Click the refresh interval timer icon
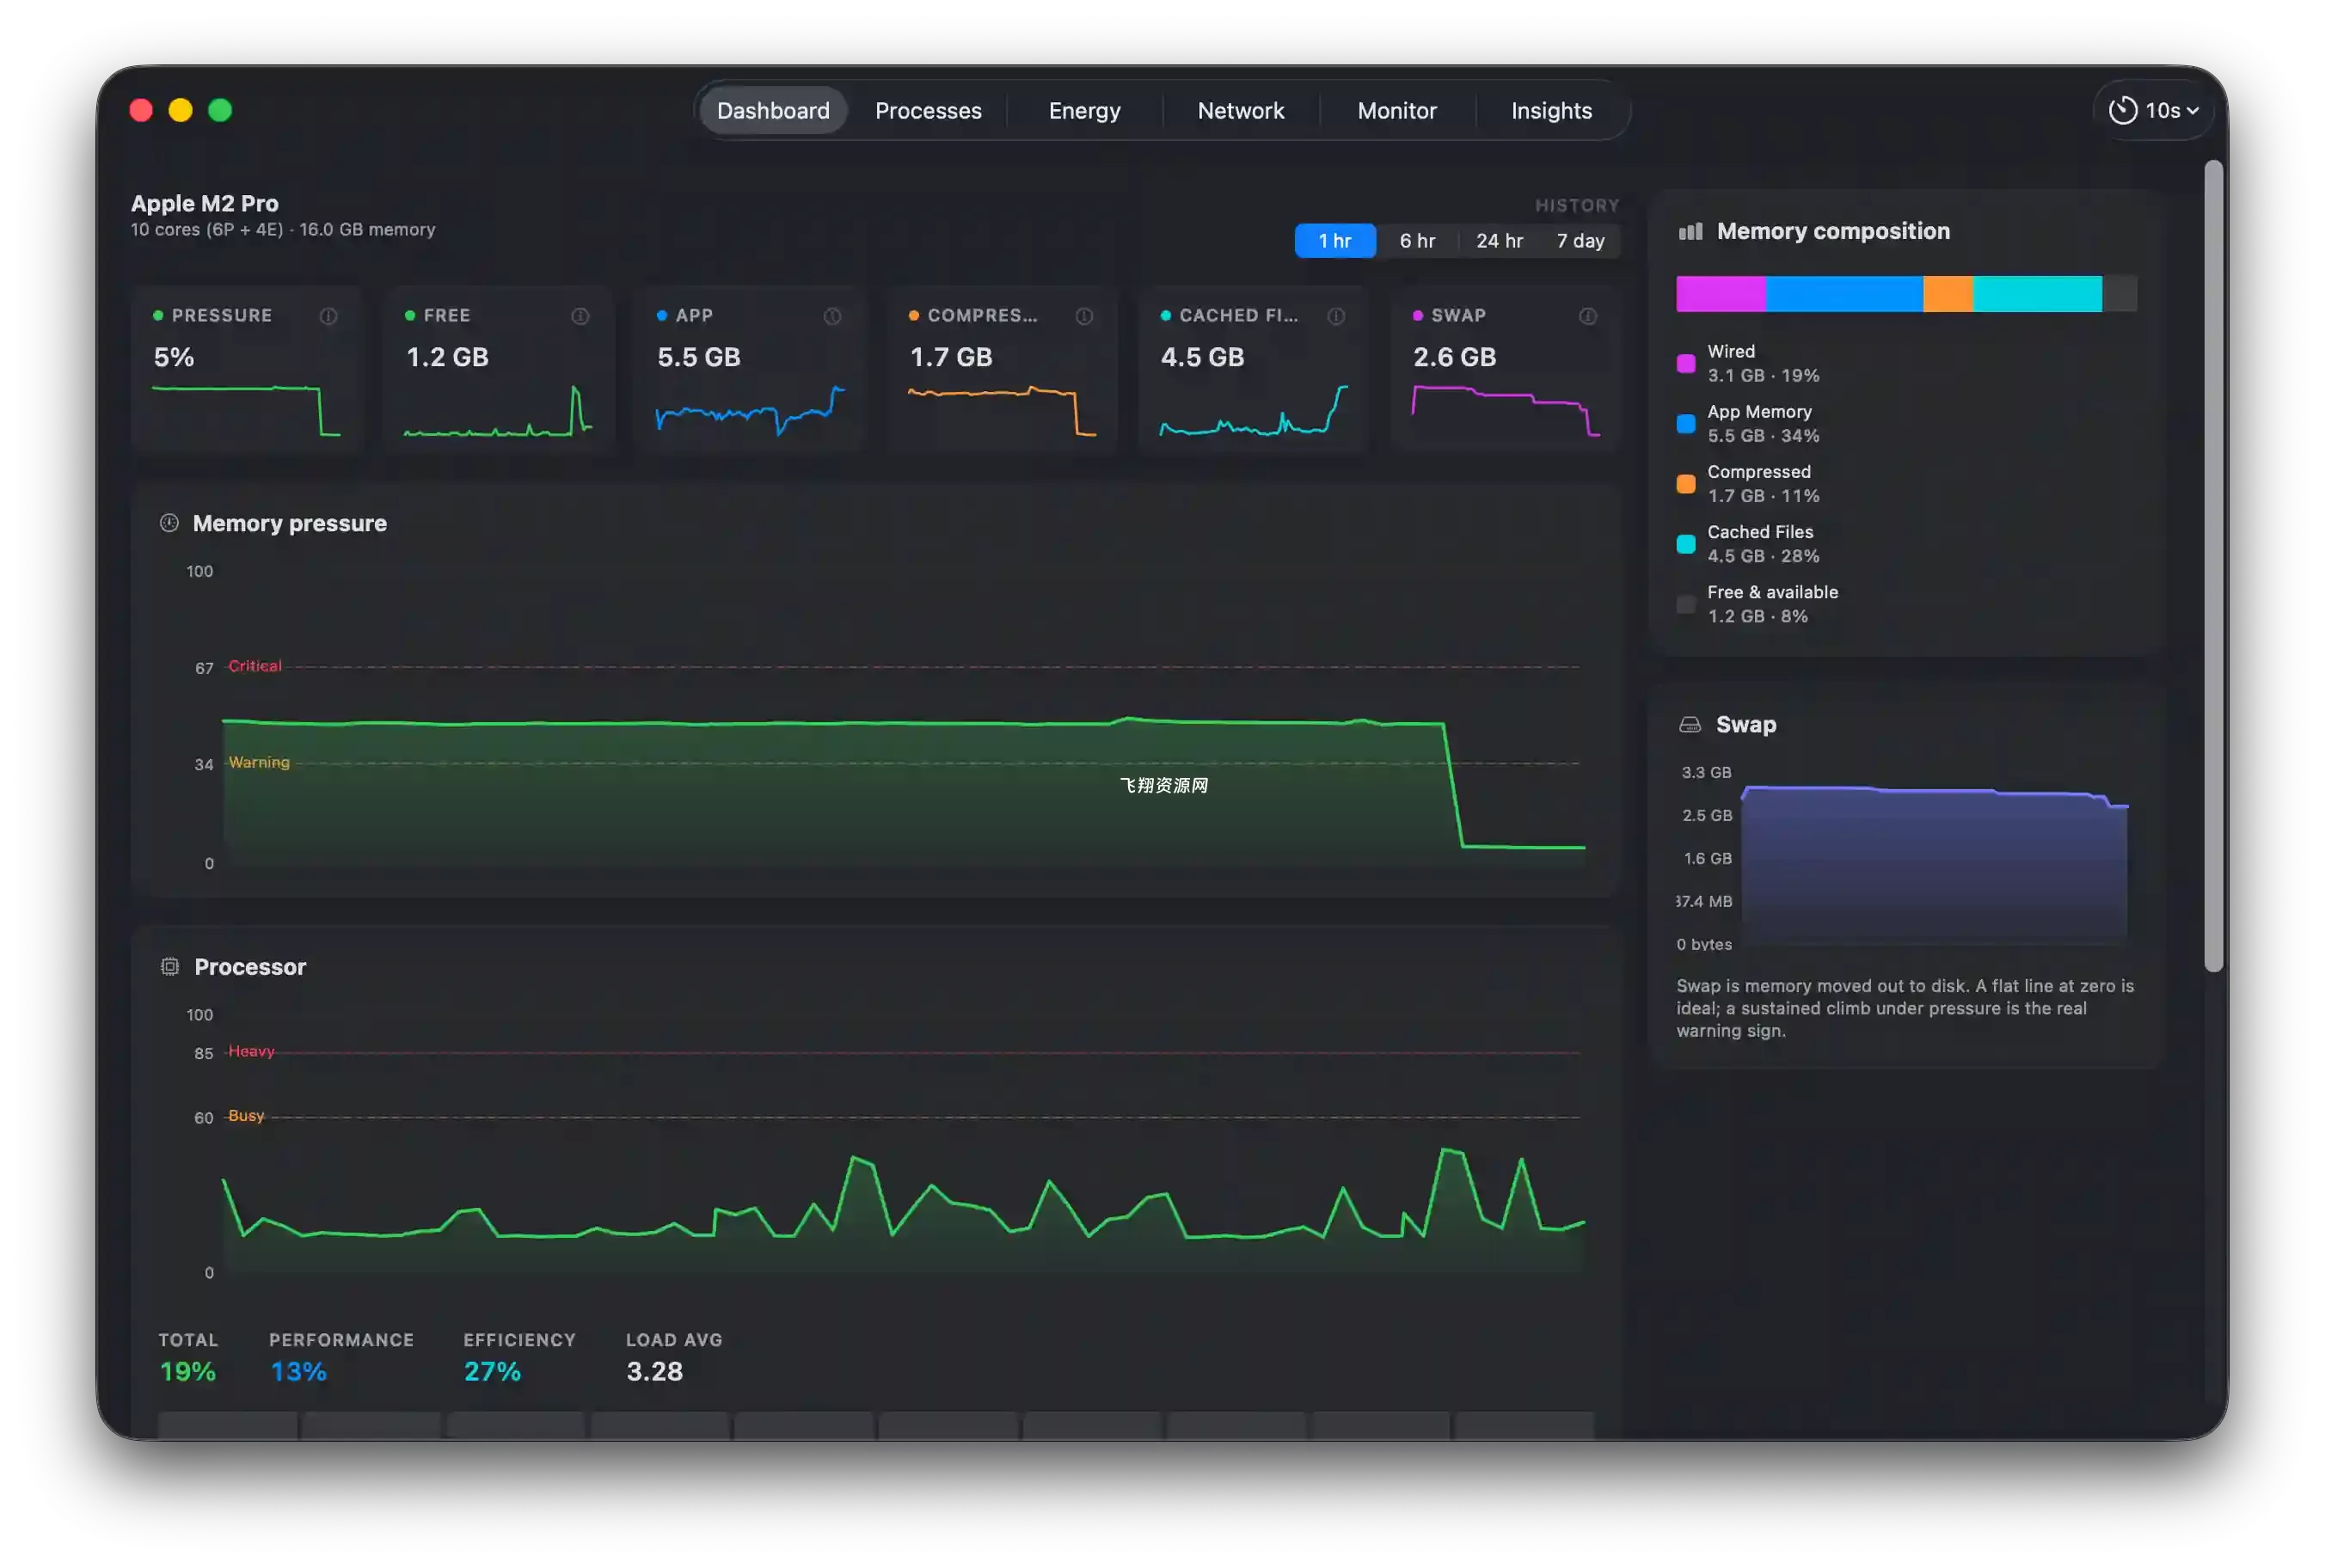The width and height of the screenshot is (2325, 1568). (x=2123, y=110)
